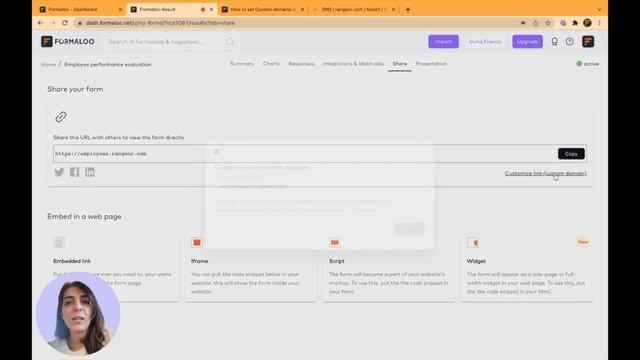Open the help question mark icon

point(570,42)
